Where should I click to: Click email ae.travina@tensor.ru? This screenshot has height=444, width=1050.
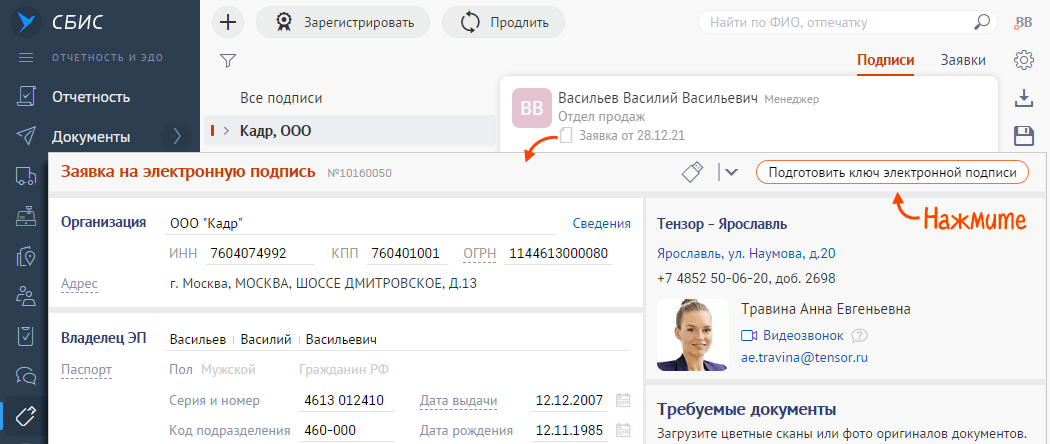point(804,358)
